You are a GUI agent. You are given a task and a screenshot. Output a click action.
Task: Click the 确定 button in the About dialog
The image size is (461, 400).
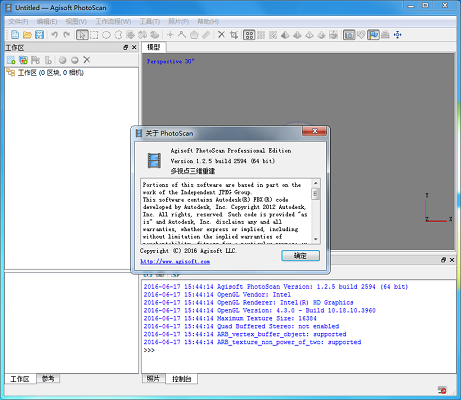coord(300,256)
